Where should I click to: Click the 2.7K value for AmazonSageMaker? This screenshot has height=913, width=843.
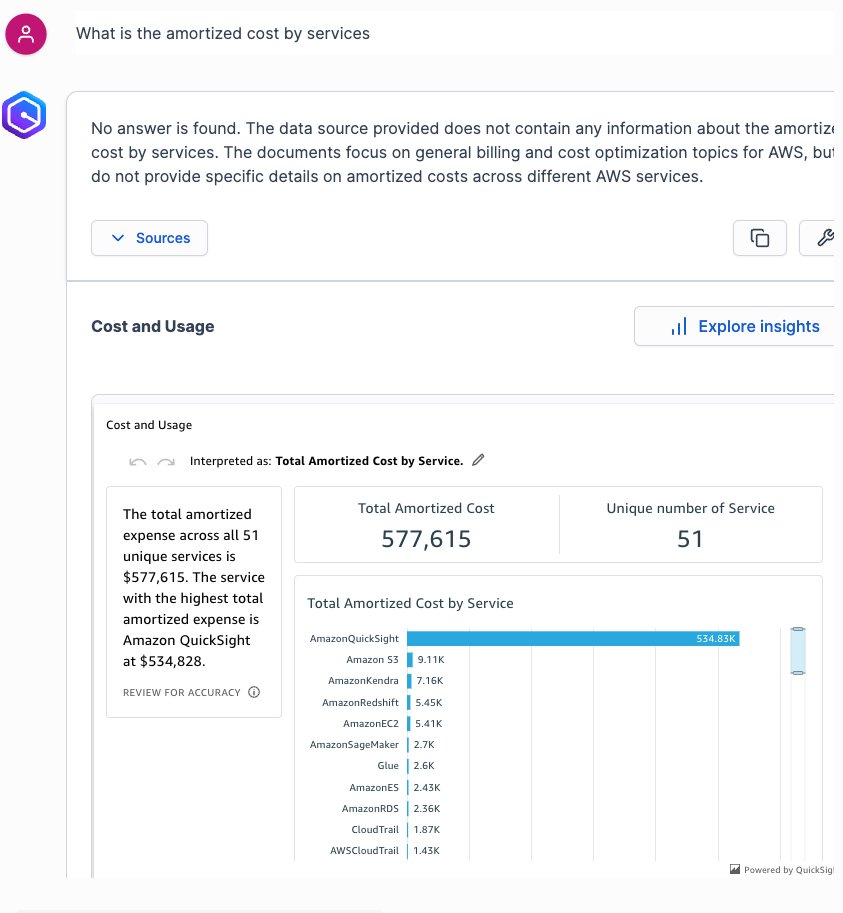pos(424,745)
